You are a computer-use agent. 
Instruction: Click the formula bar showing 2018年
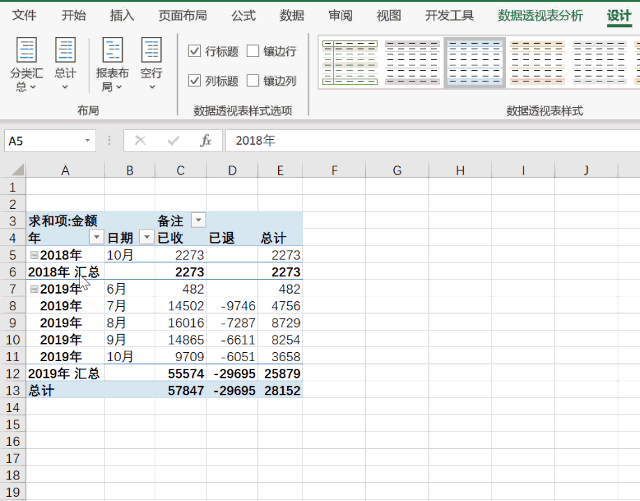coord(433,141)
